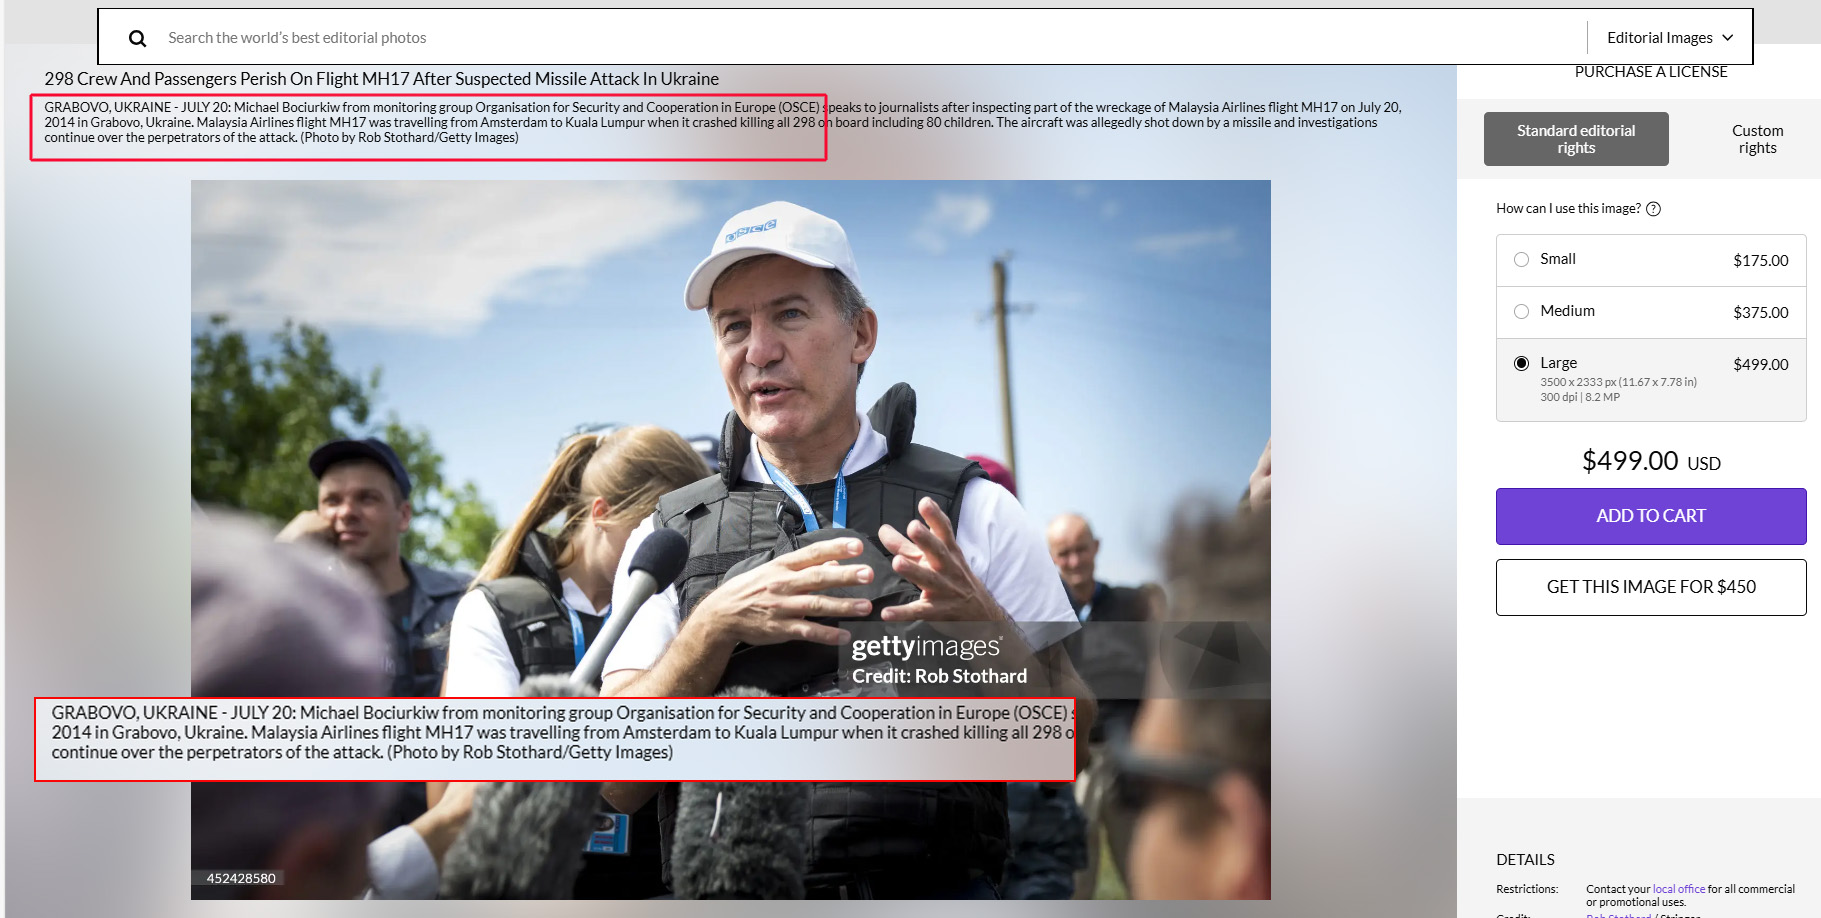Screen dimensions: 1821x918
Task: Click the search magnifier icon
Action: pos(137,38)
